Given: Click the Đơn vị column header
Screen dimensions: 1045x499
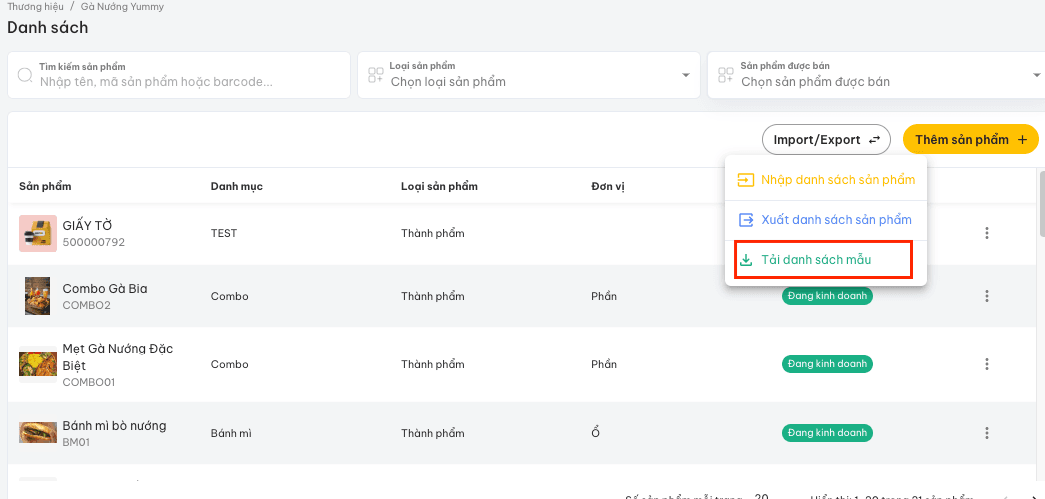Looking at the screenshot, I should tap(607, 186).
